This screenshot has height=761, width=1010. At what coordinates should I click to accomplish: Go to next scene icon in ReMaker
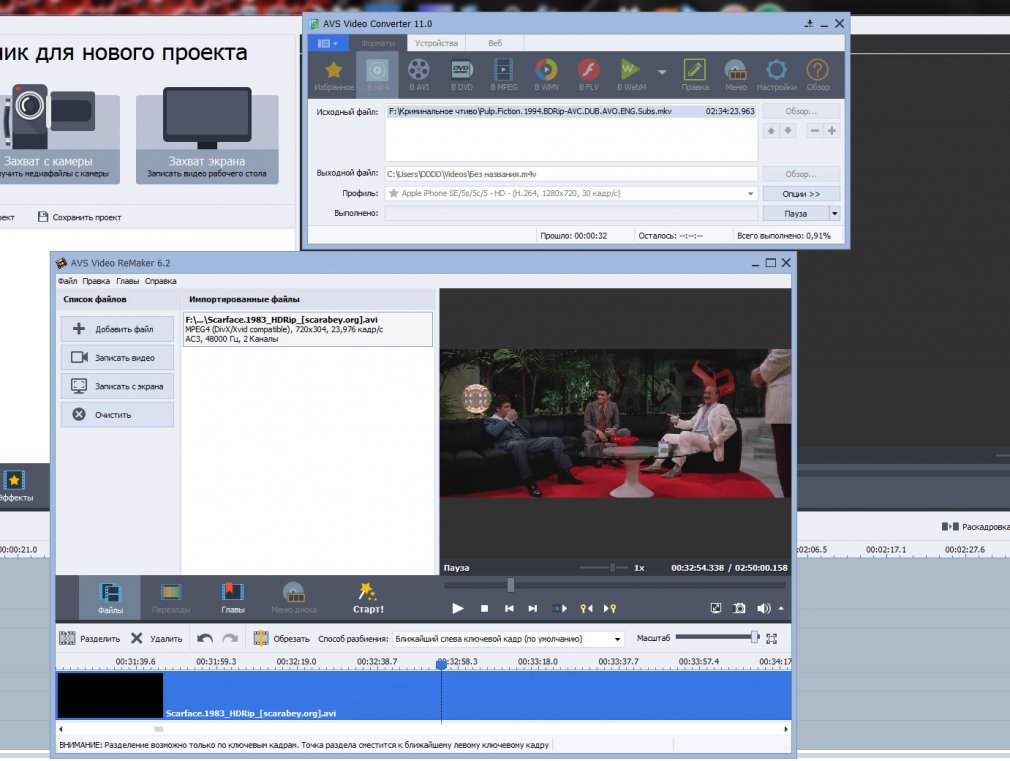pyautogui.click(x=560, y=608)
